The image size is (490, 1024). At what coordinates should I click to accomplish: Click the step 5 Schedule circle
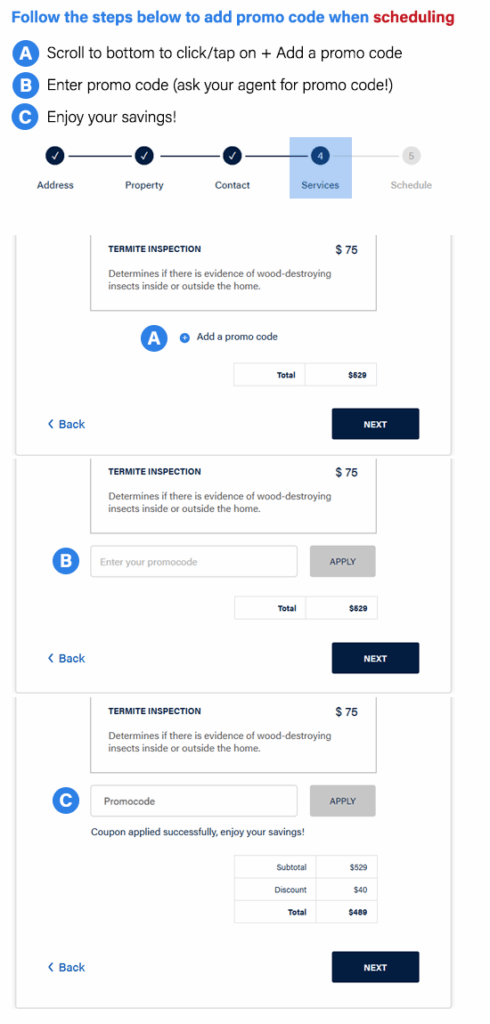coord(411,155)
